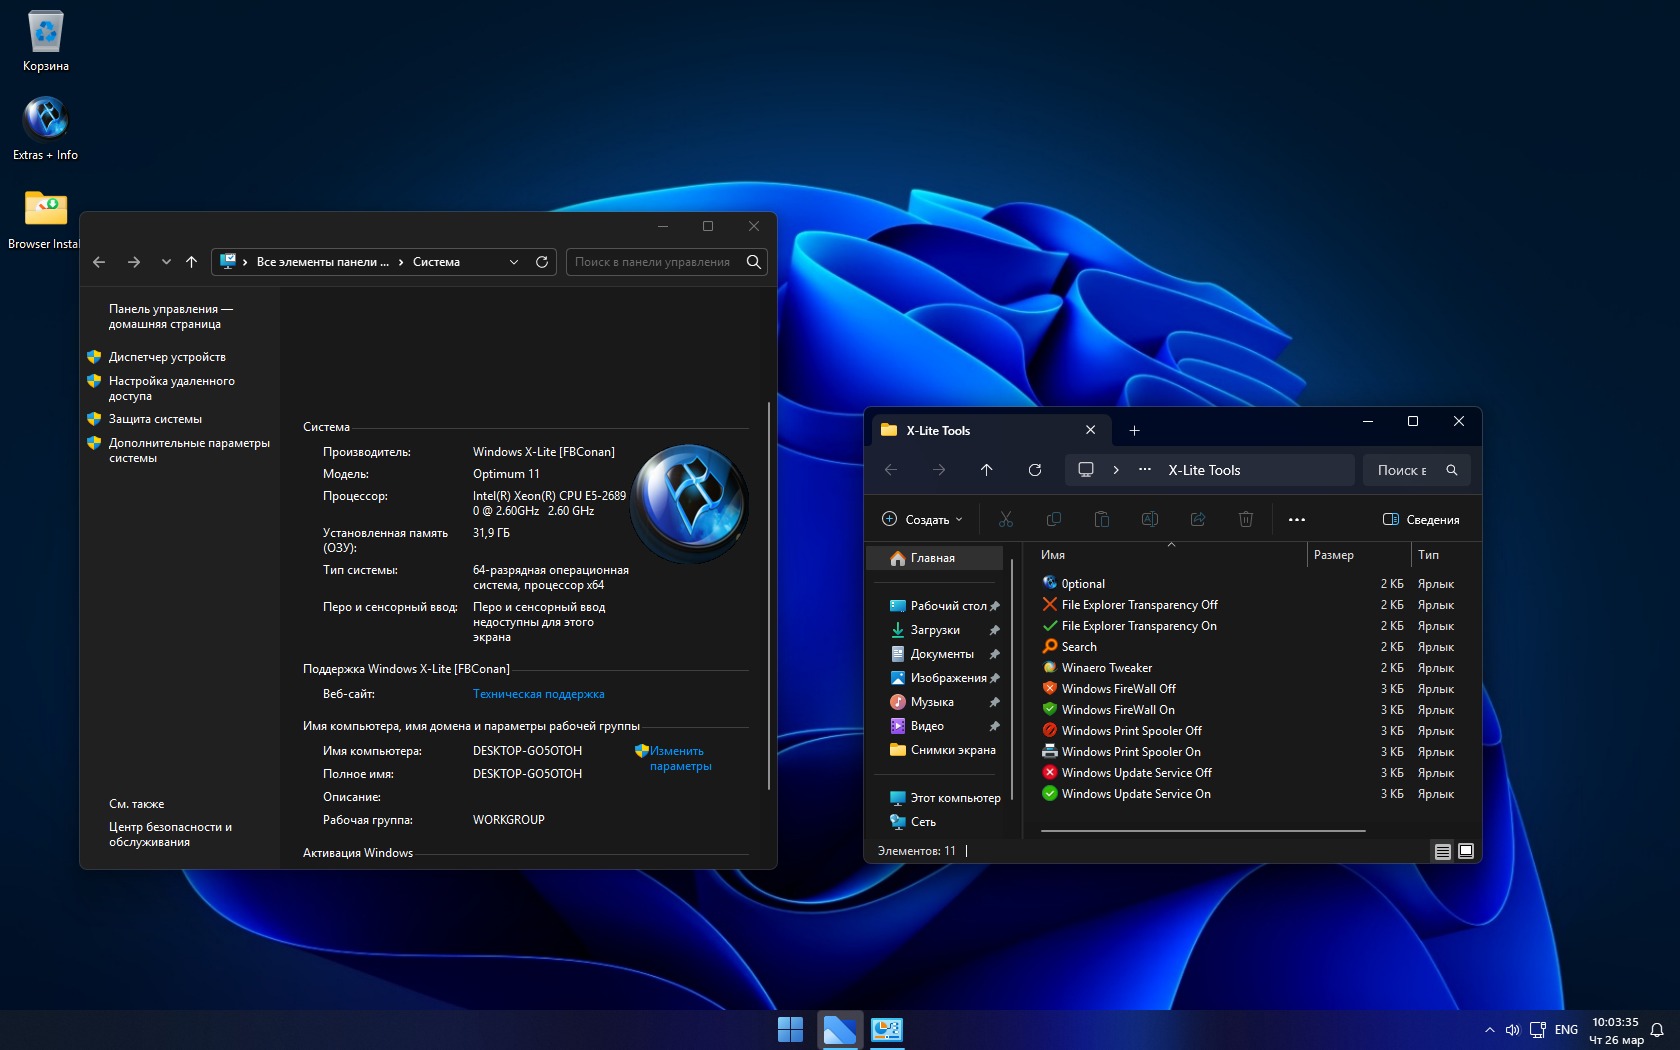1680x1050 pixels.
Task: Click Изменить параметры link
Action: click(x=680, y=758)
